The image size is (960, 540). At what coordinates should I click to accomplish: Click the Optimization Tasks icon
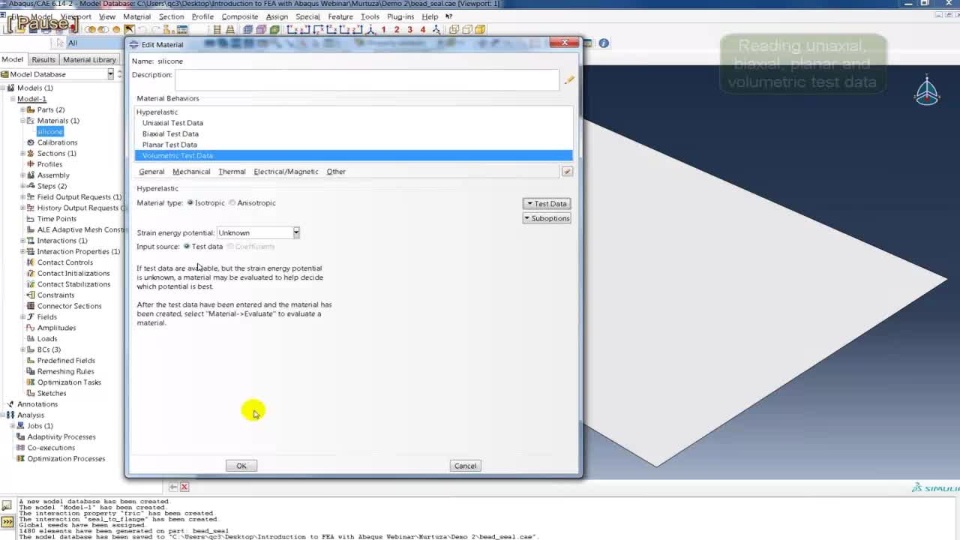31,382
